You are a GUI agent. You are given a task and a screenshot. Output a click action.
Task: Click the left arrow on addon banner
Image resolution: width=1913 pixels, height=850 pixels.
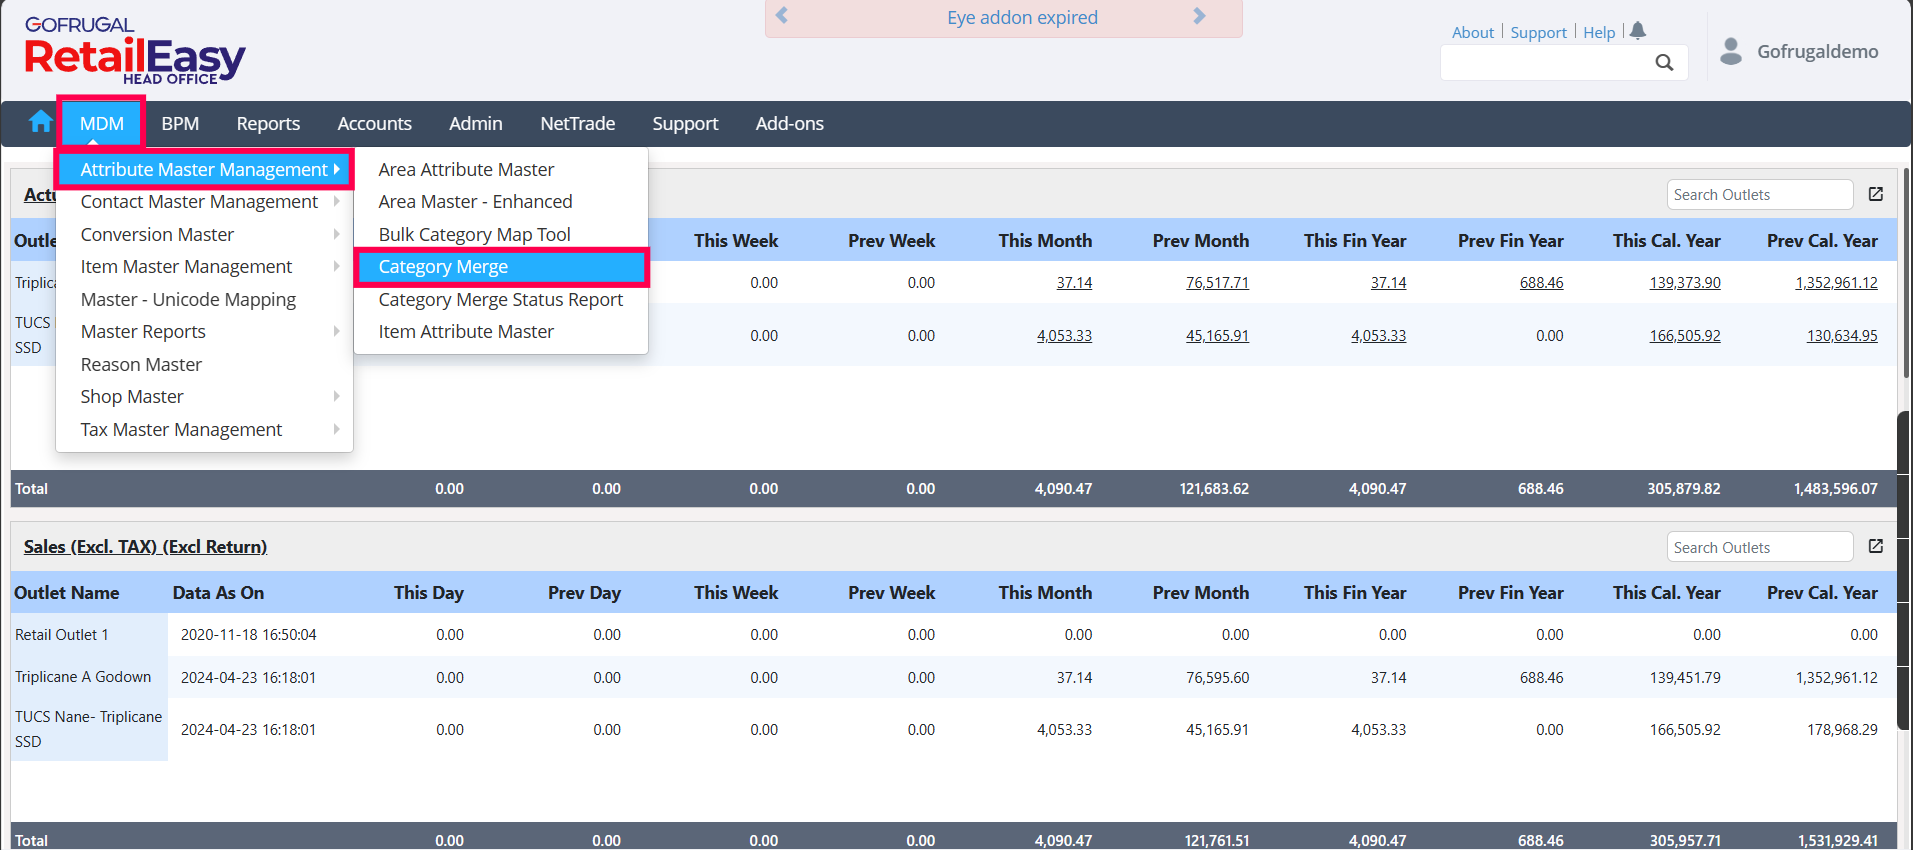pos(782,16)
